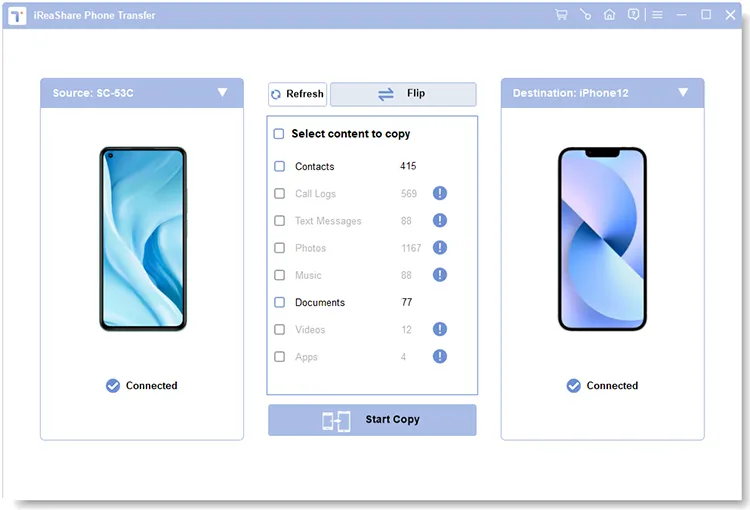
Task: Expand the Destination iPhone12 device dropdown
Action: pyautogui.click(x=683, y=92)
